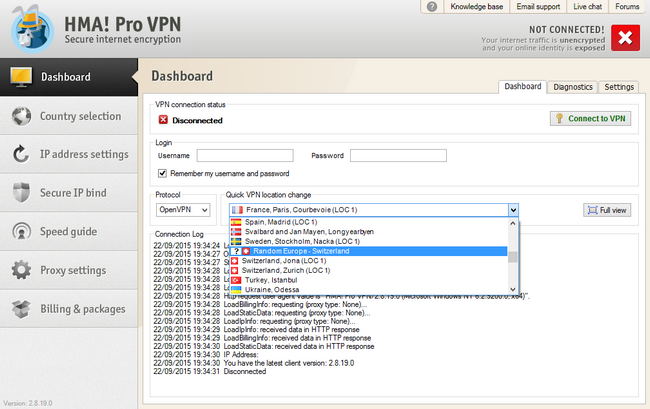The image size is (650, 409).
Task: Click the Billing & packages box icon
Action: point(21,309)
